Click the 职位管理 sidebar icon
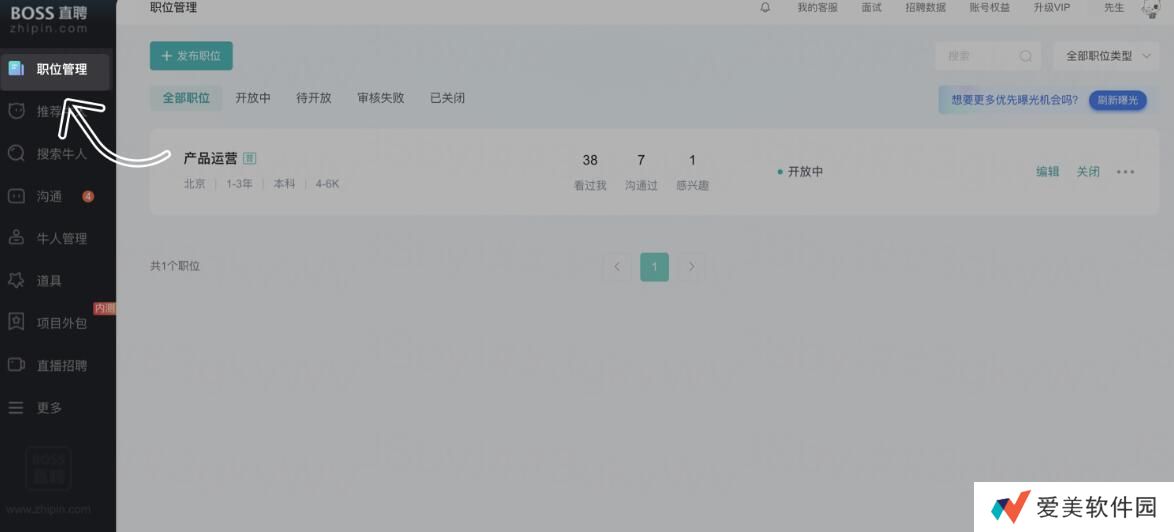Screen dimensions: 1174x532 click(16, 69)
